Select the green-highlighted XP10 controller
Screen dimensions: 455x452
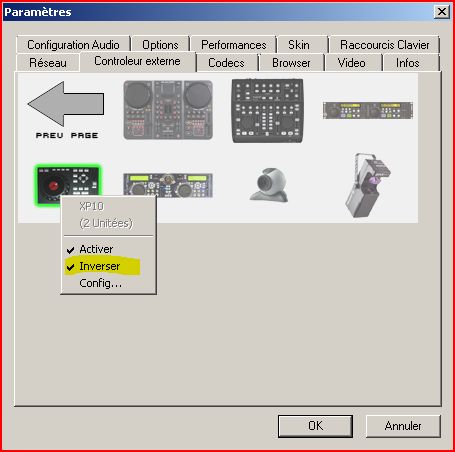(68, 184)
